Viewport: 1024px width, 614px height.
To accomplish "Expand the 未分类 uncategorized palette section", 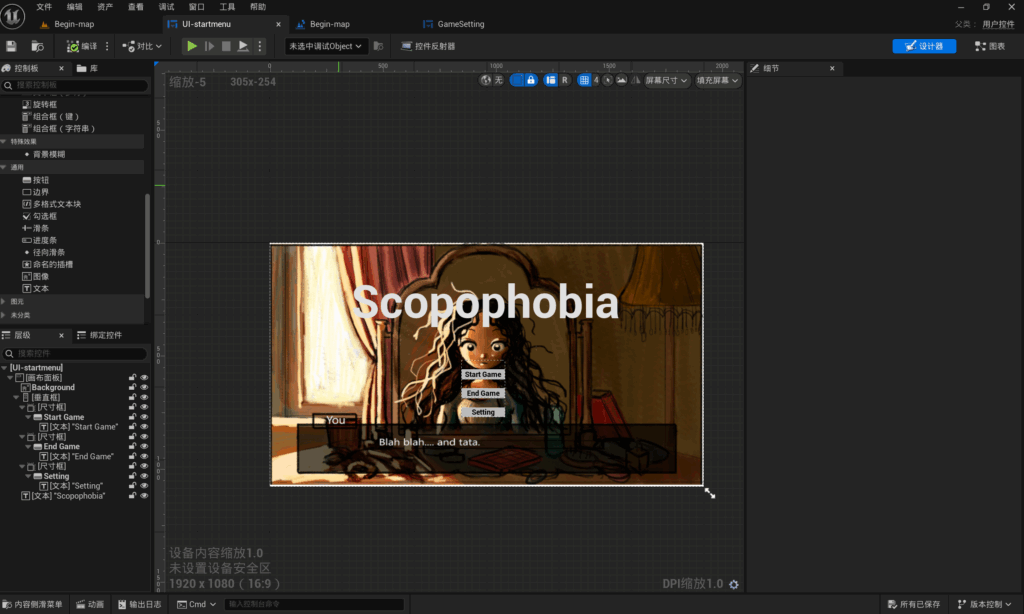I will [x=4, y=315].
